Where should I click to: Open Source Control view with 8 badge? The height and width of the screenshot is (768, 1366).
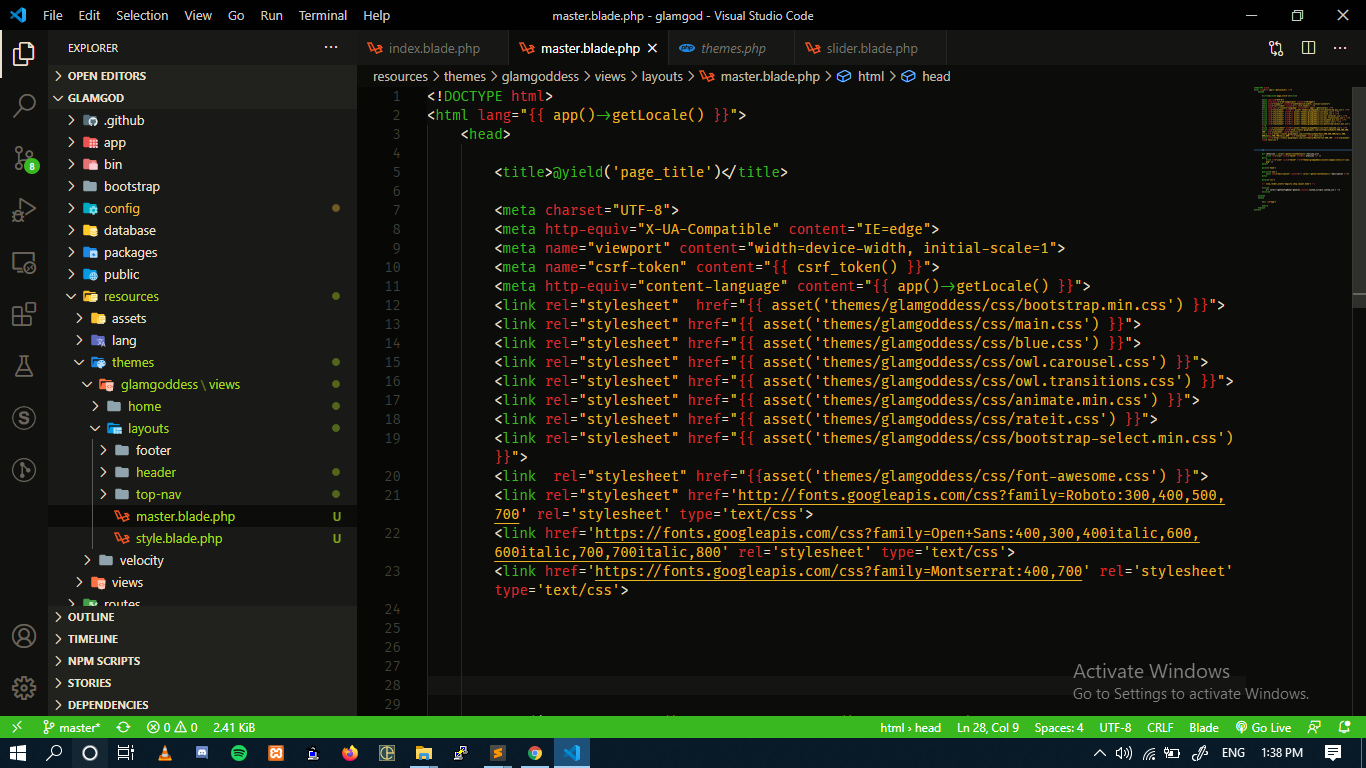(x=24, y=158)
